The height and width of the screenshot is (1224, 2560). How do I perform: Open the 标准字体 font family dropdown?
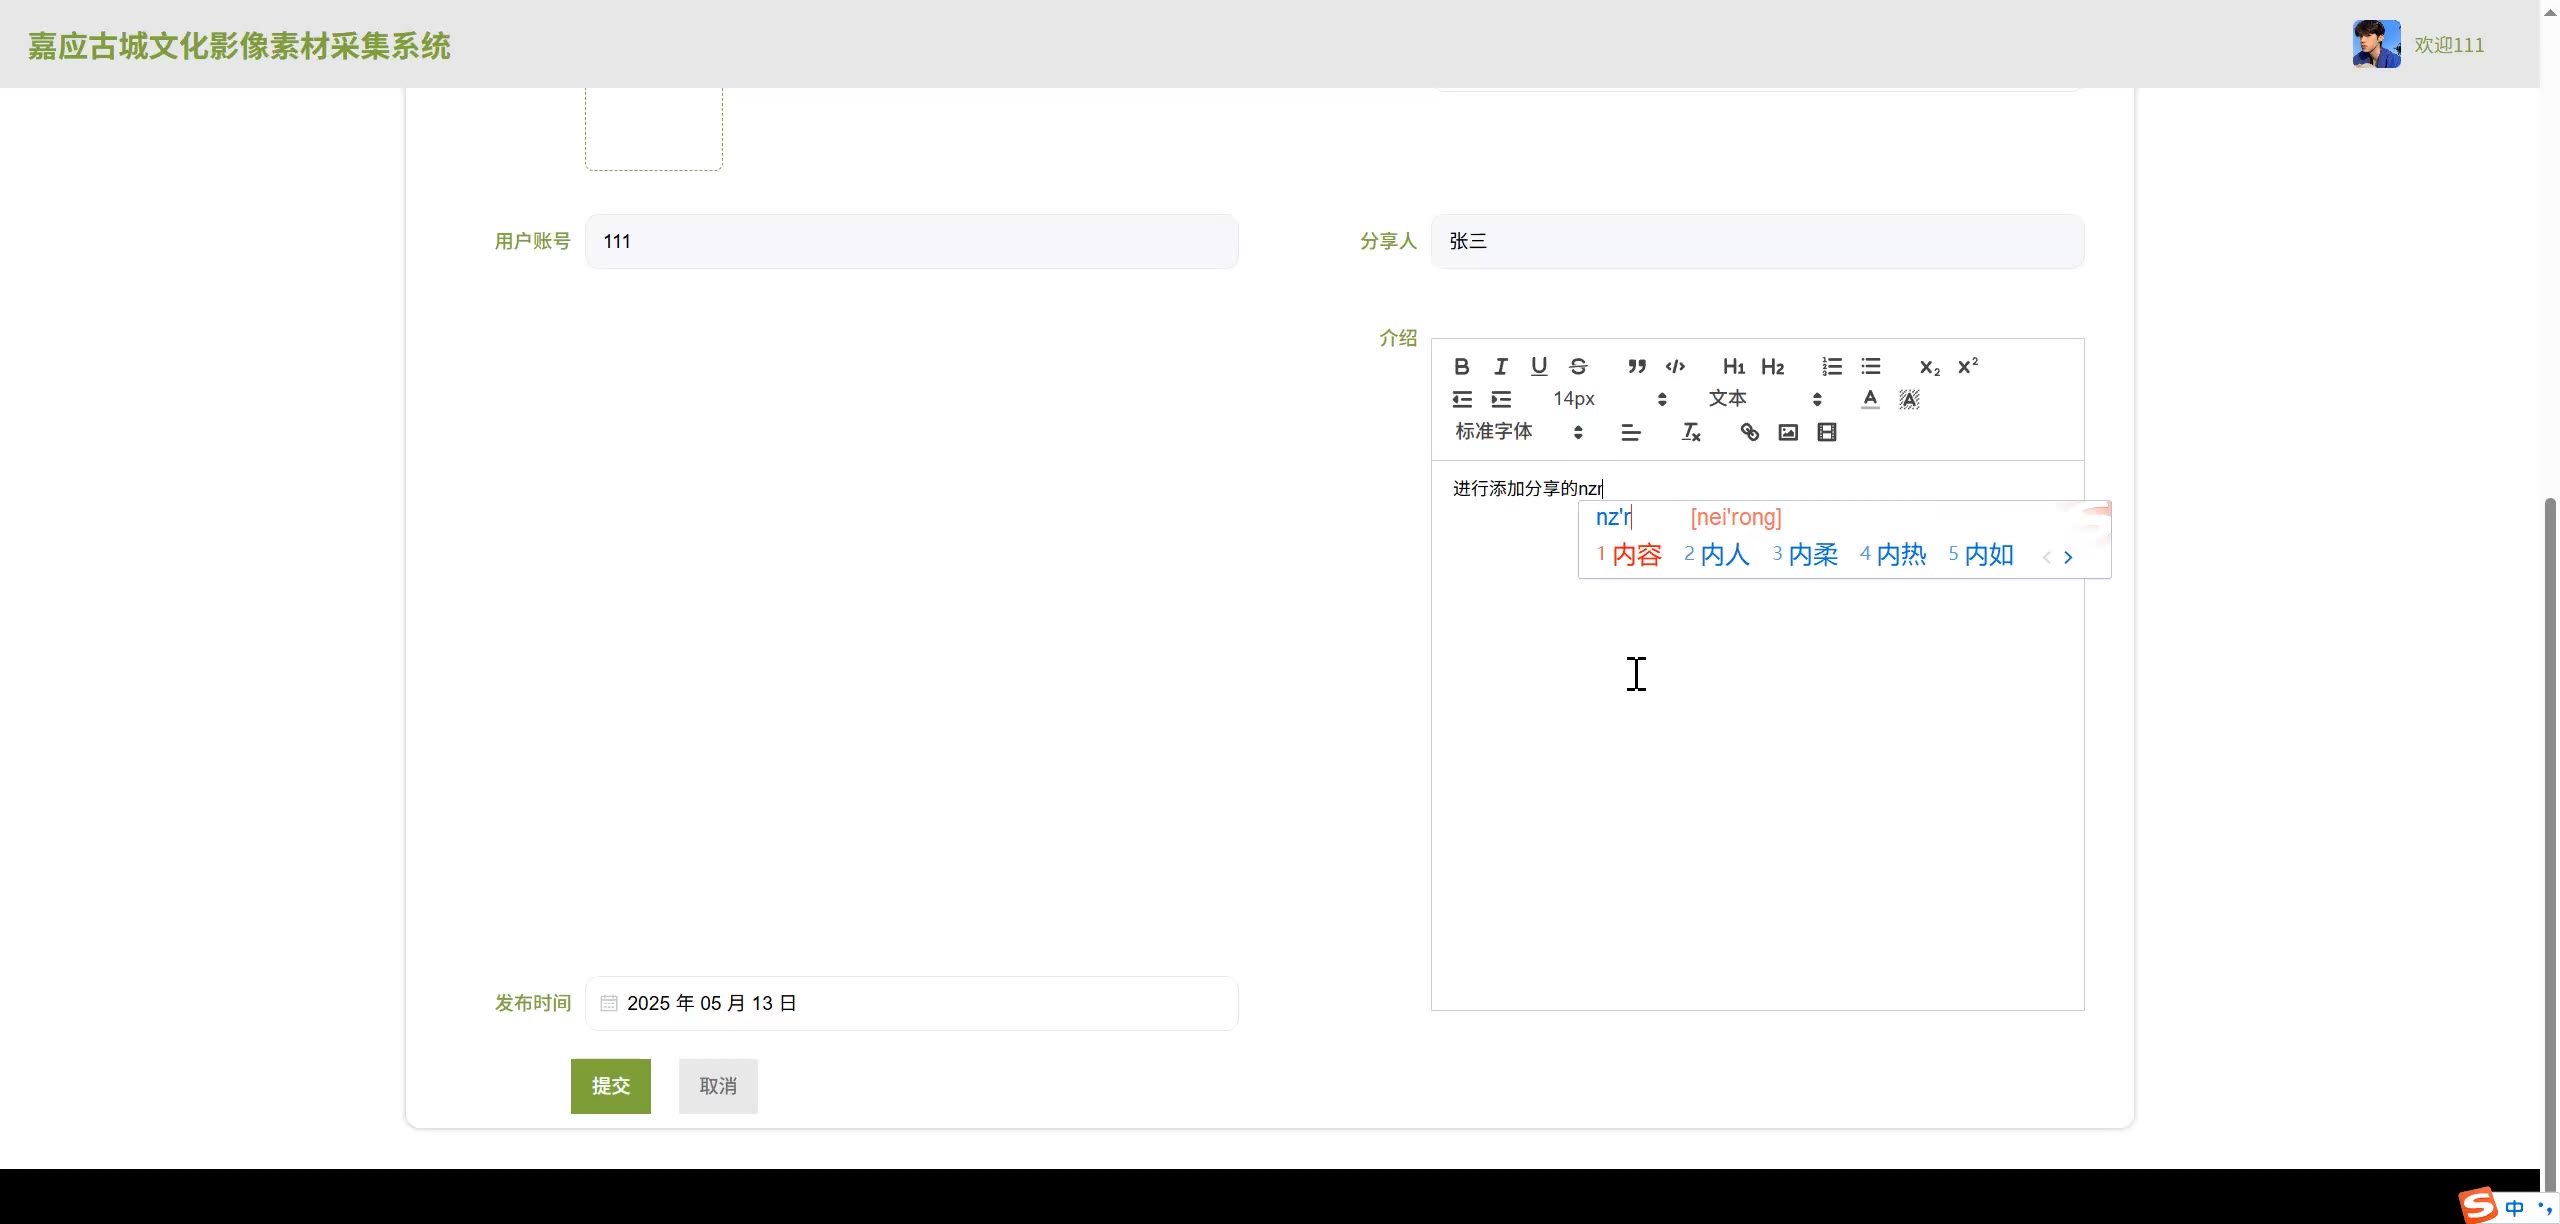click(x=1518, y=432)
